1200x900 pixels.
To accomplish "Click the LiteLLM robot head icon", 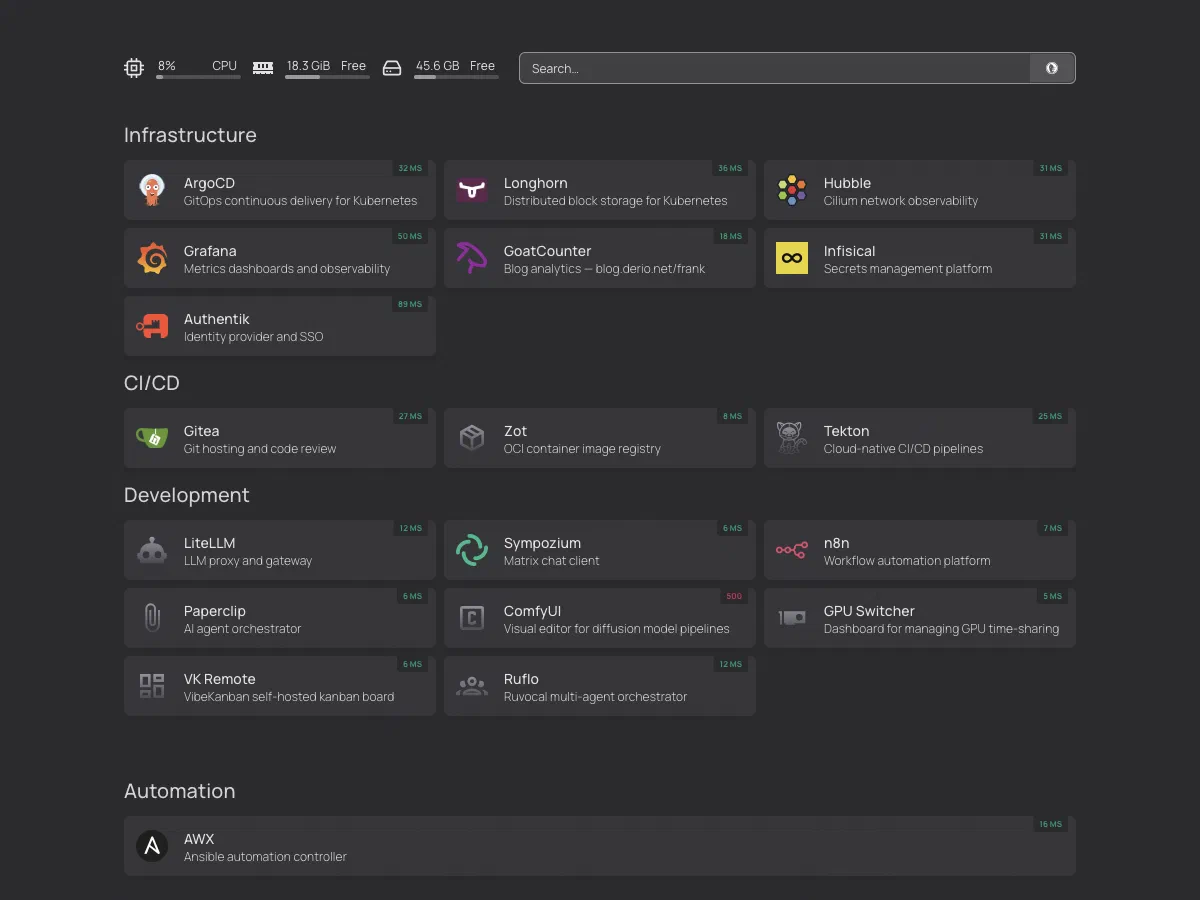I will (x=152, y=550).
